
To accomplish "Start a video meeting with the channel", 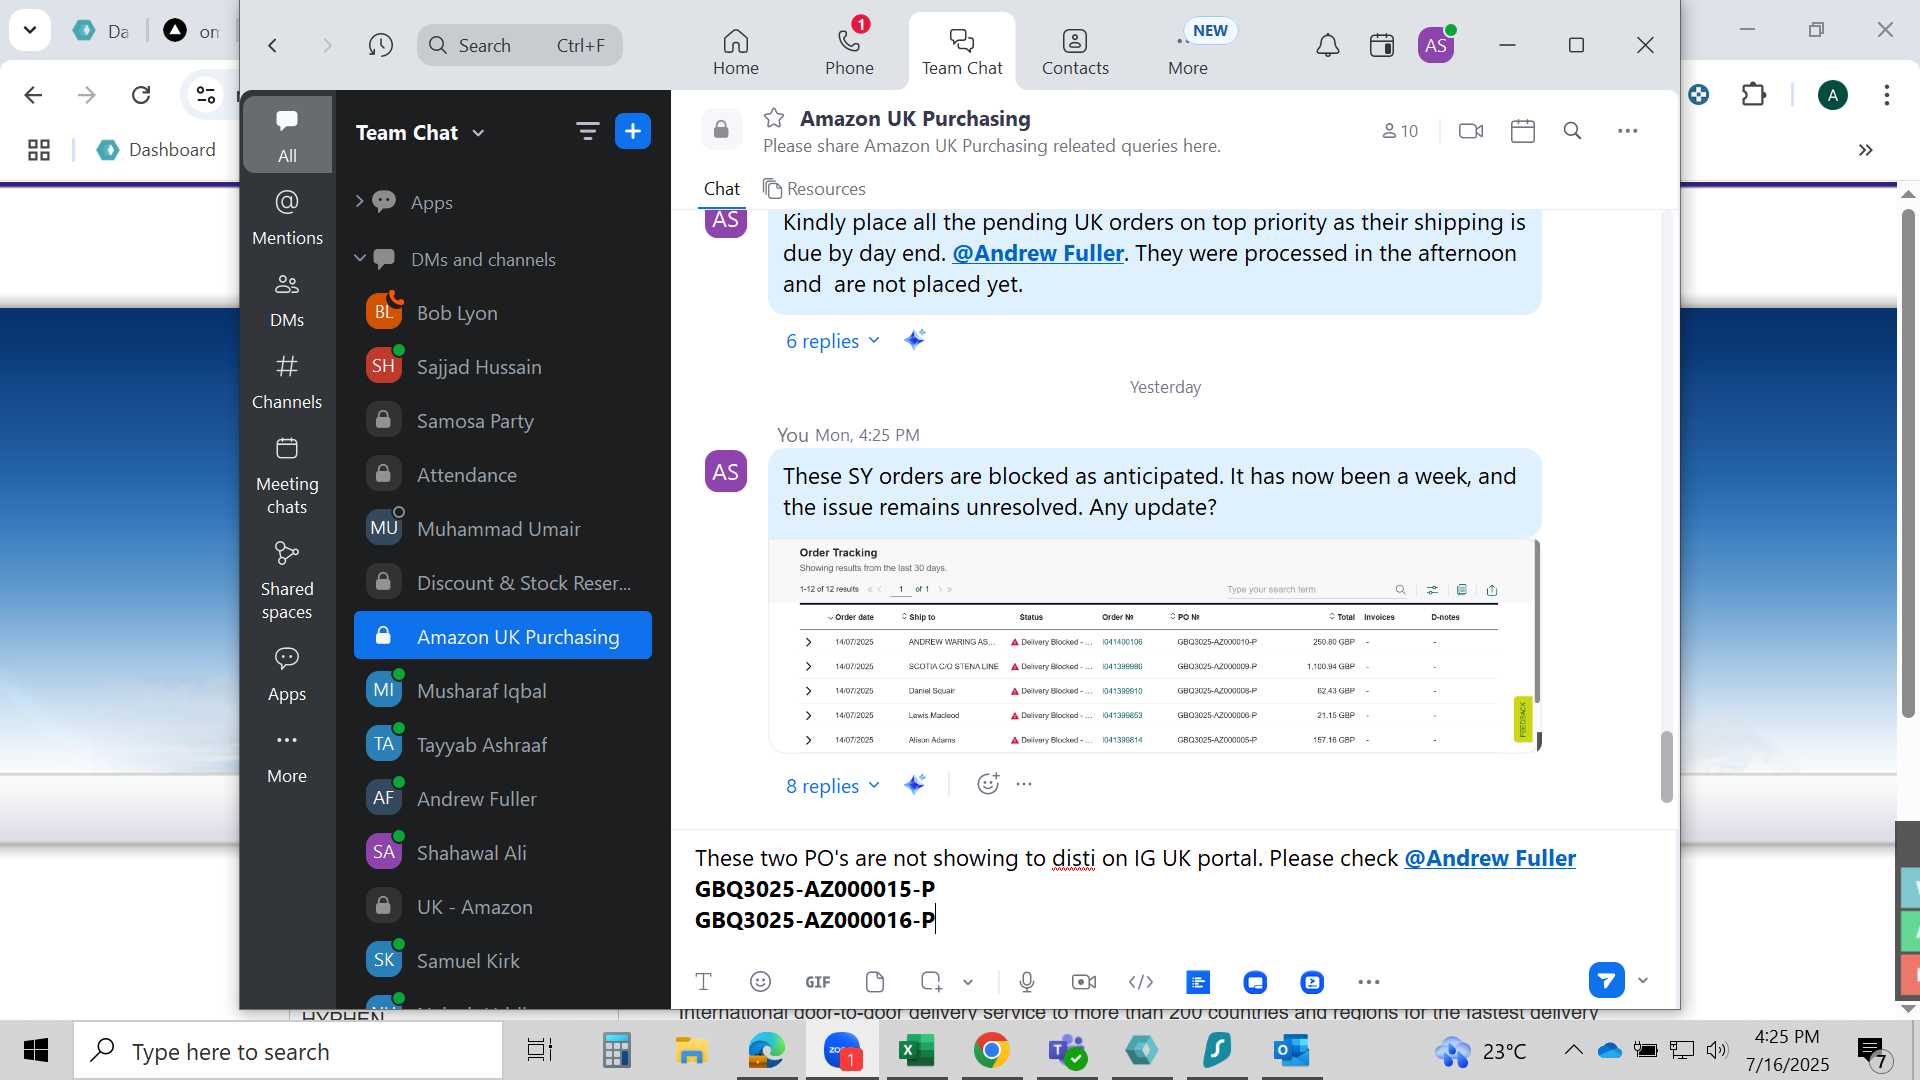I will pos(1470,131).
